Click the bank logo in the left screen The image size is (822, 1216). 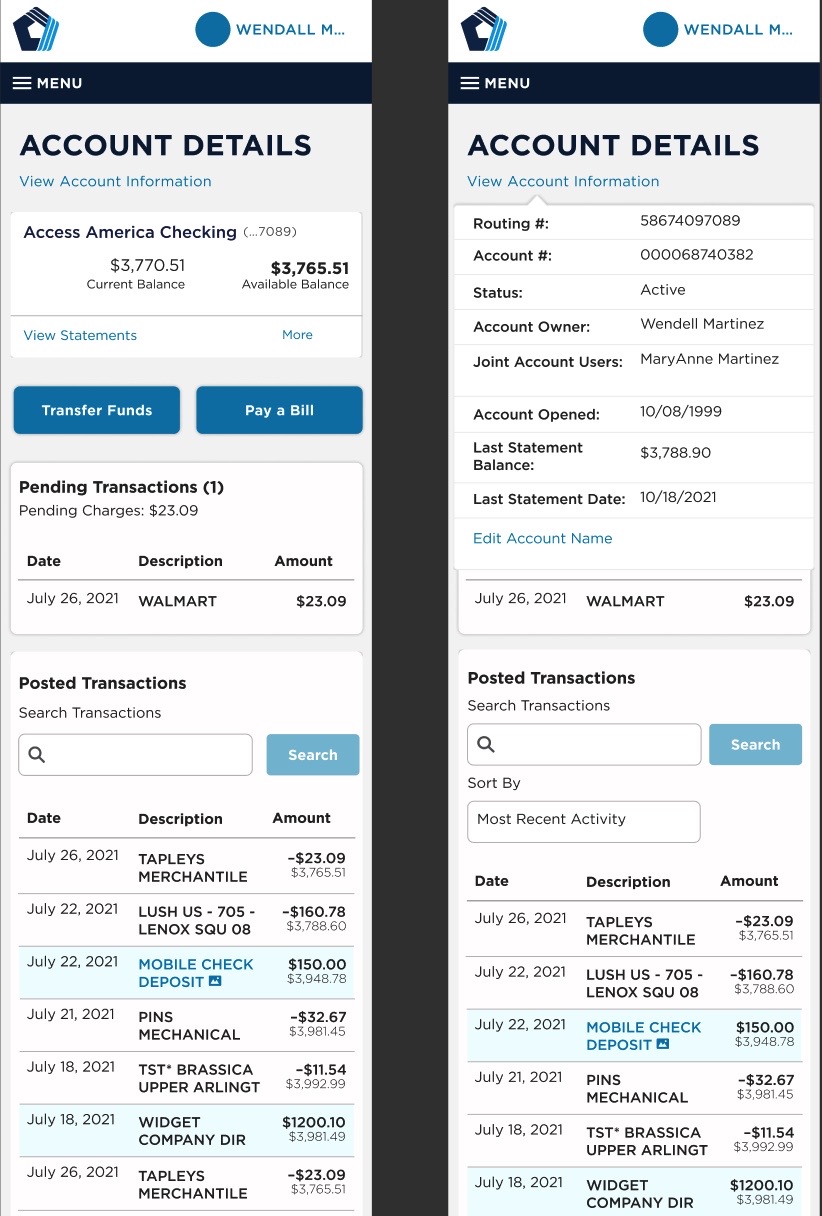coord(36,30)
